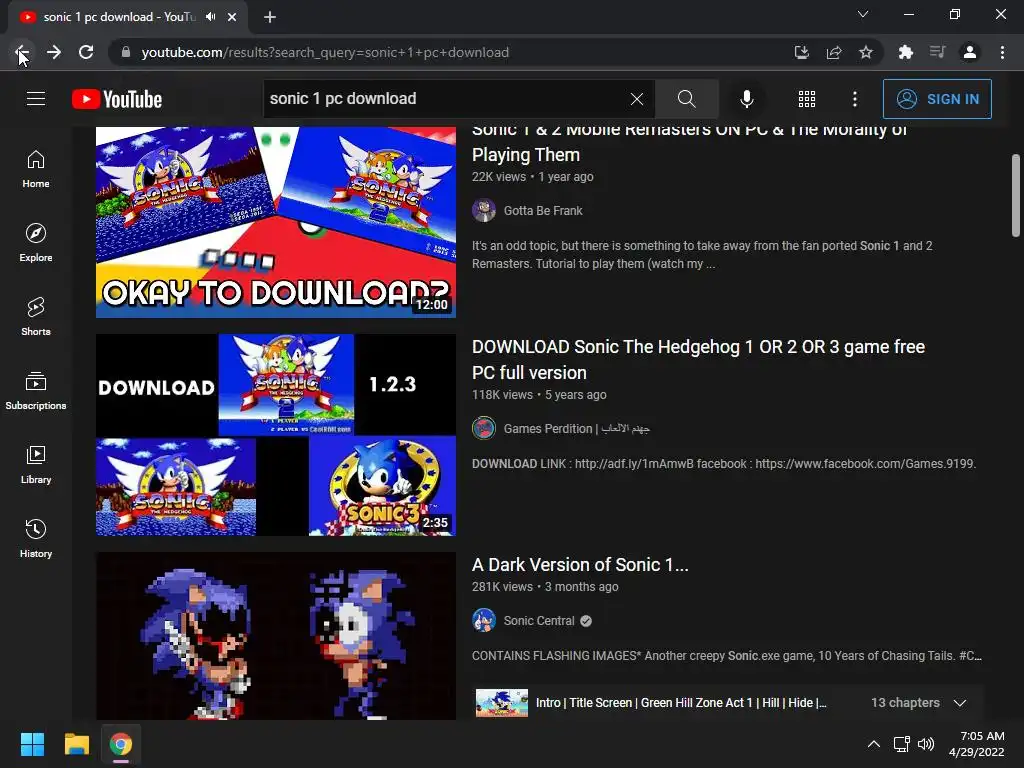Open Library in the sidebar
The height and width of the screenshot is (768, 1024).
click(36, 464)
